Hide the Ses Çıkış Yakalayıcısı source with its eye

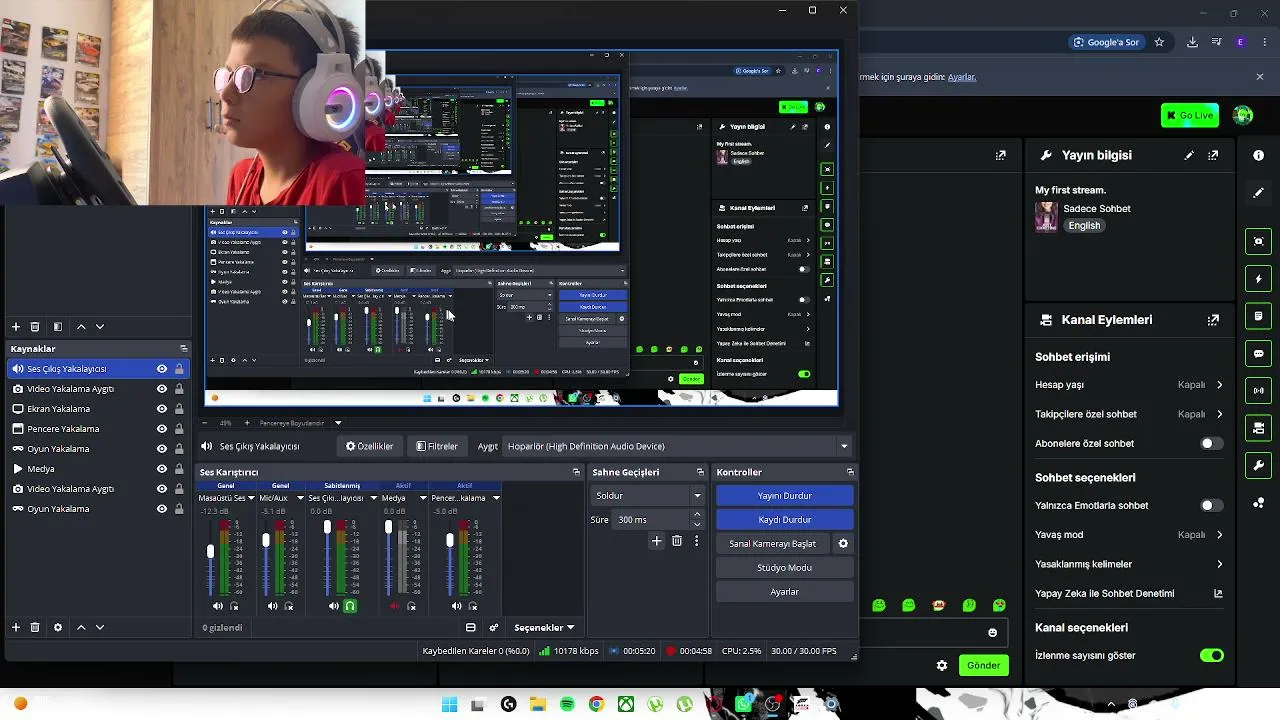coord(161,369)
